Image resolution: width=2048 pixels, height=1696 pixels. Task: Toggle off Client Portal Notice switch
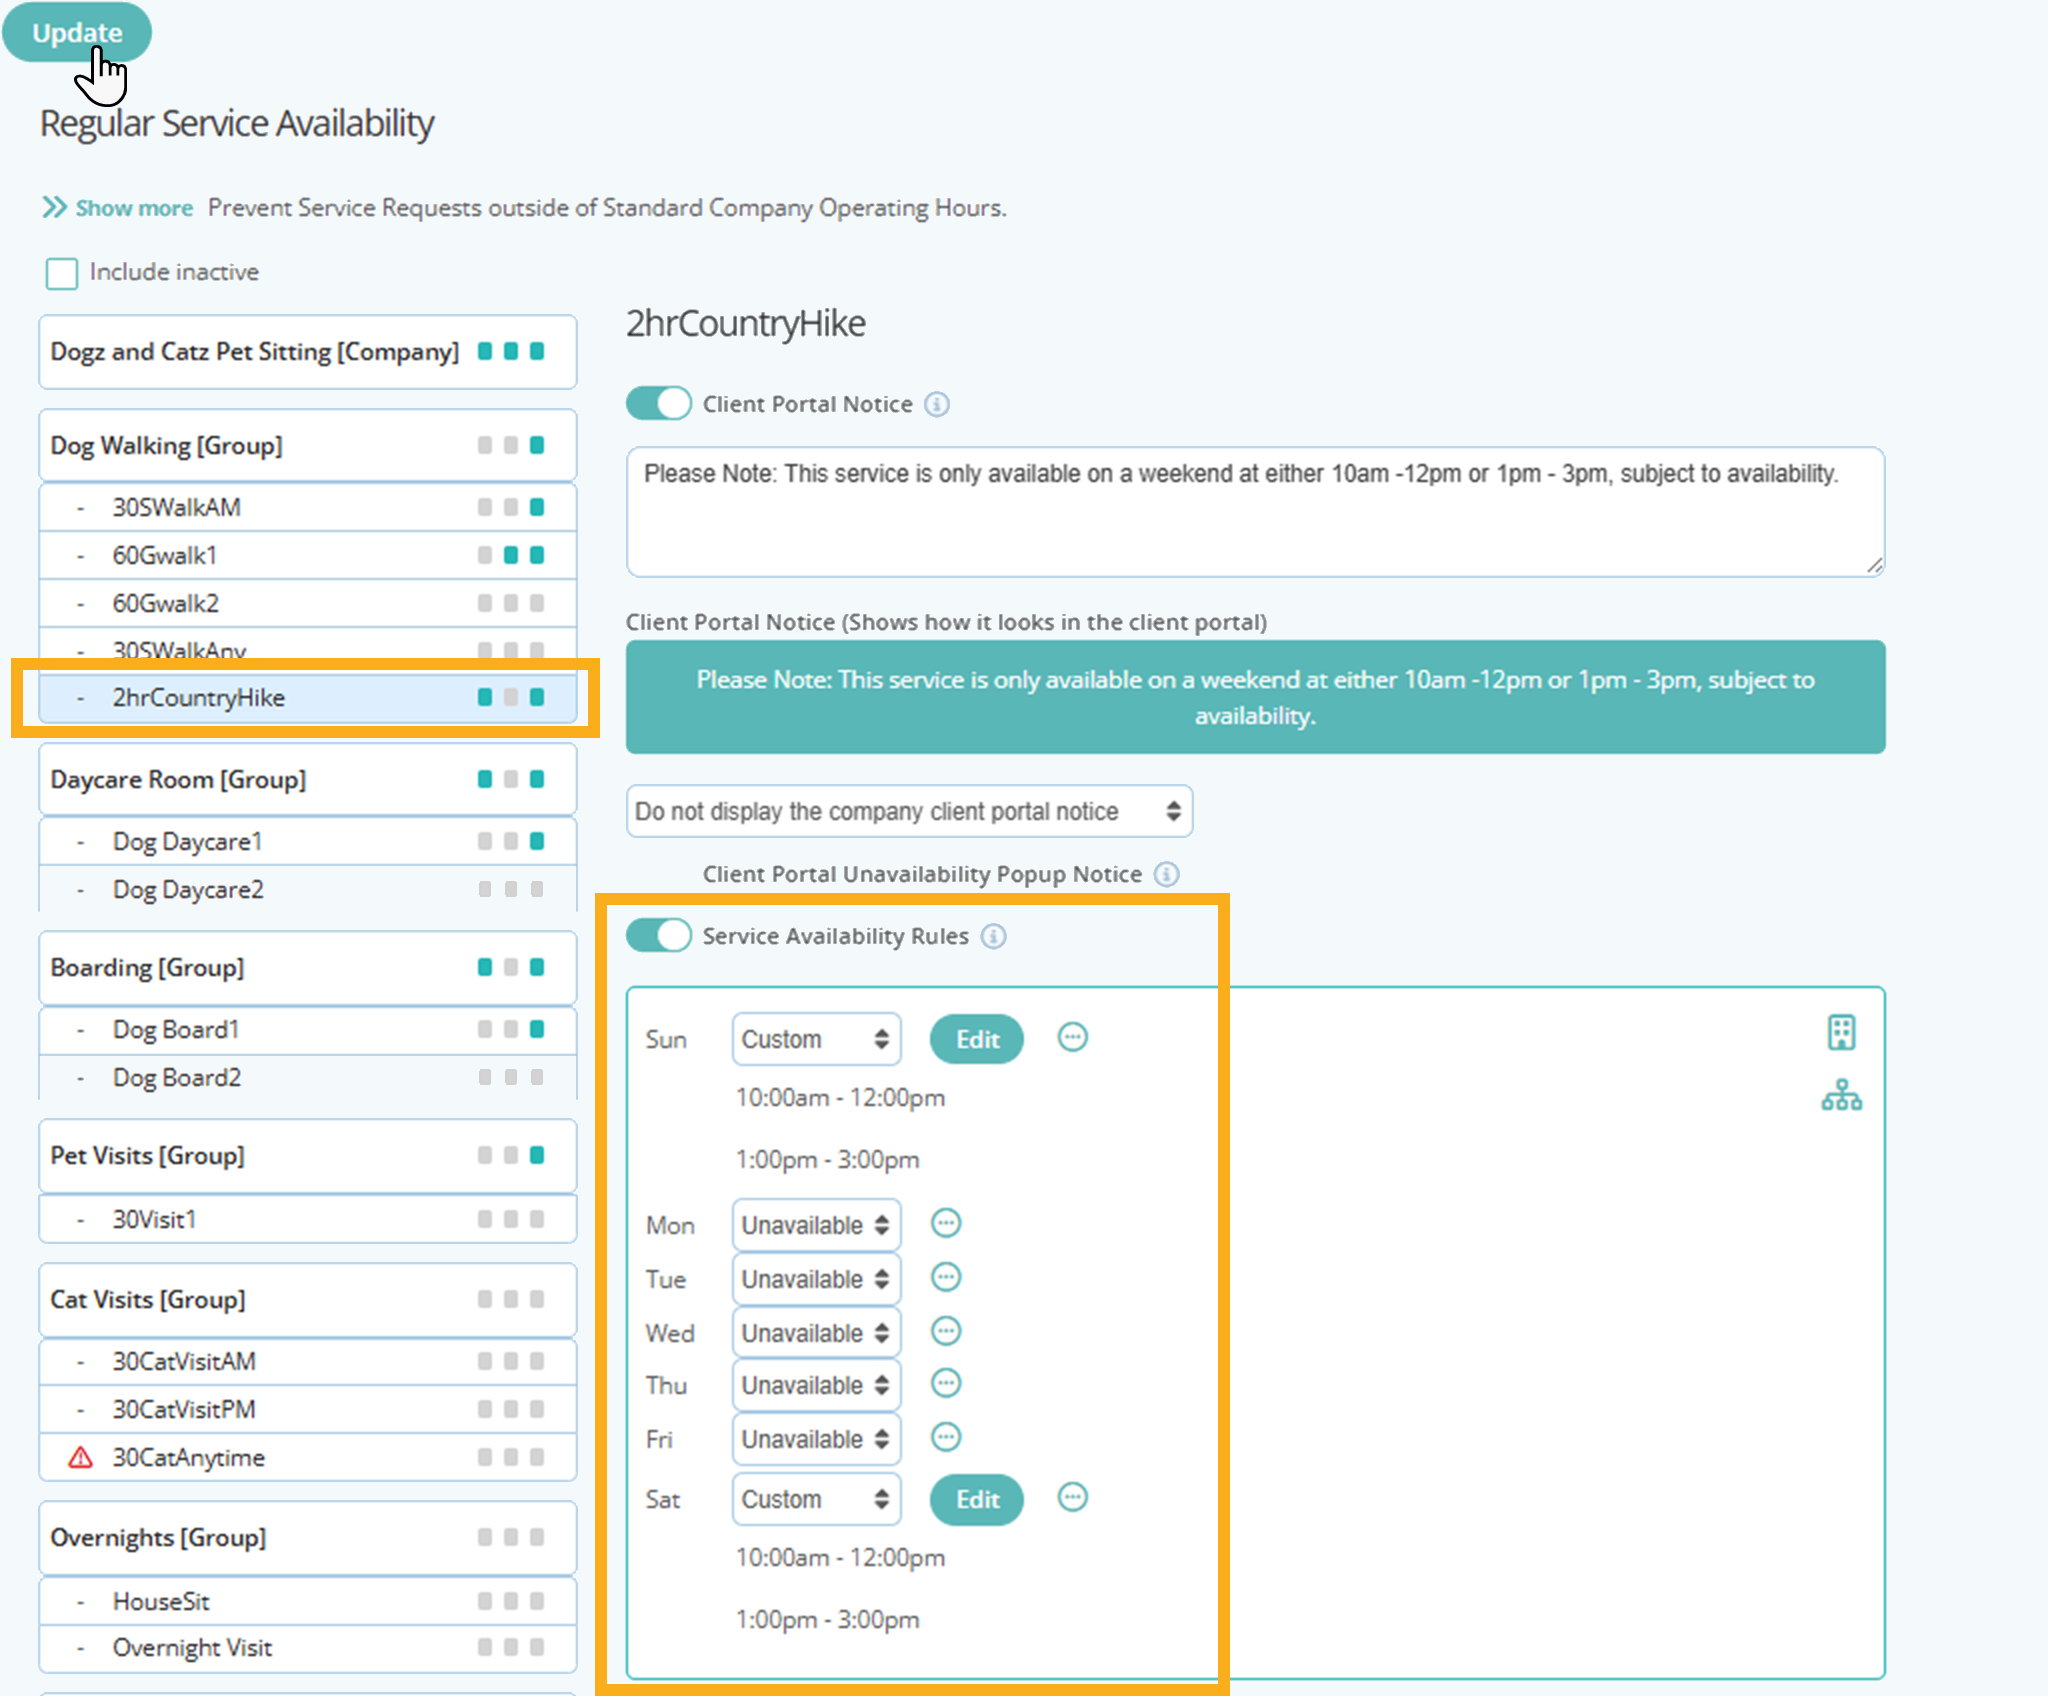coord(658,404)
